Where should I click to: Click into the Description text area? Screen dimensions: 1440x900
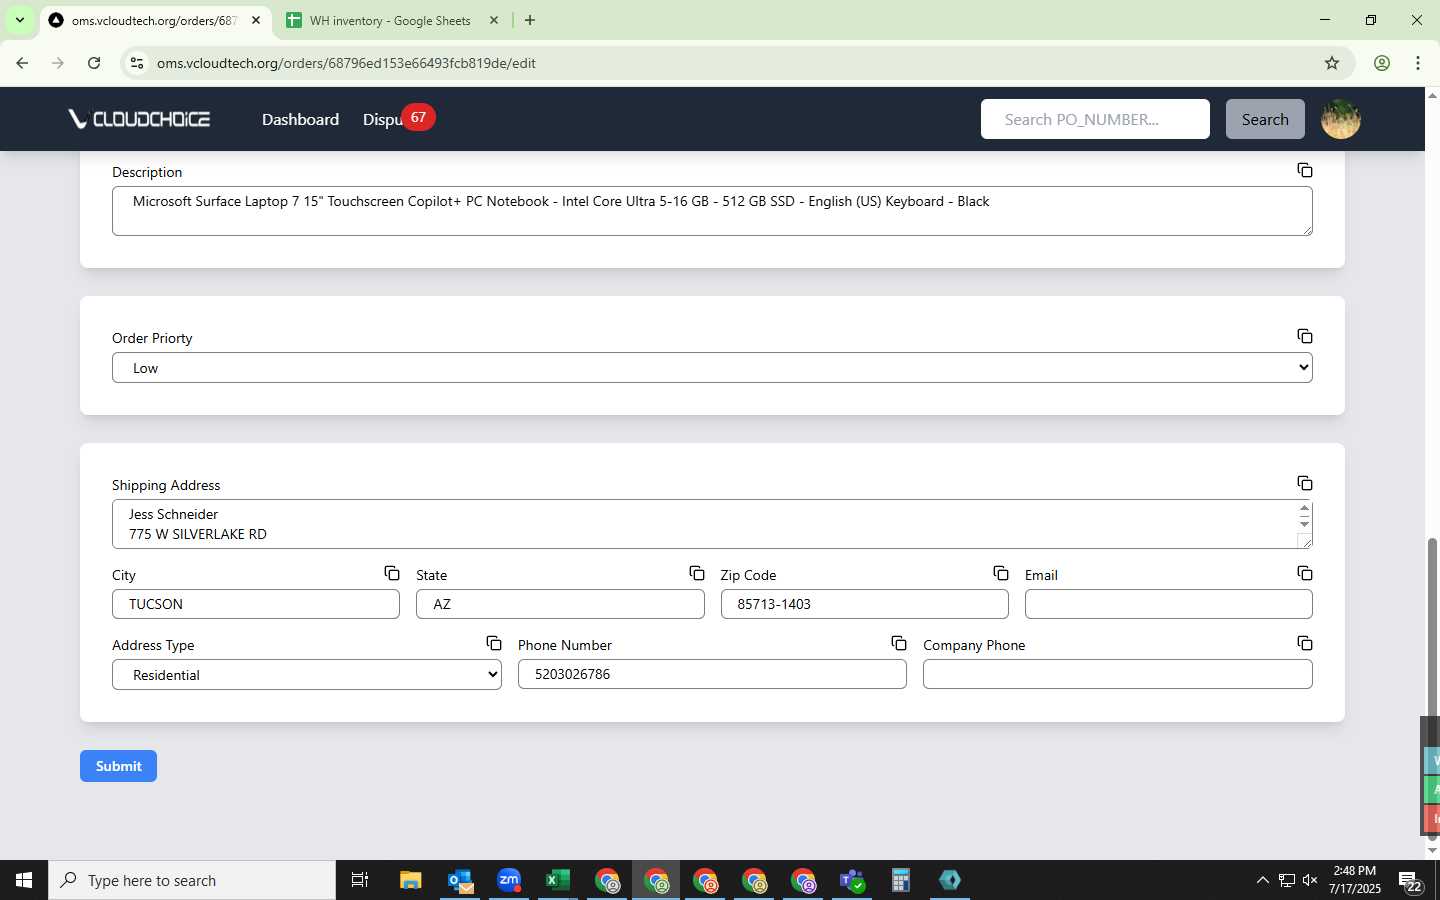click(x=712, y=211)
